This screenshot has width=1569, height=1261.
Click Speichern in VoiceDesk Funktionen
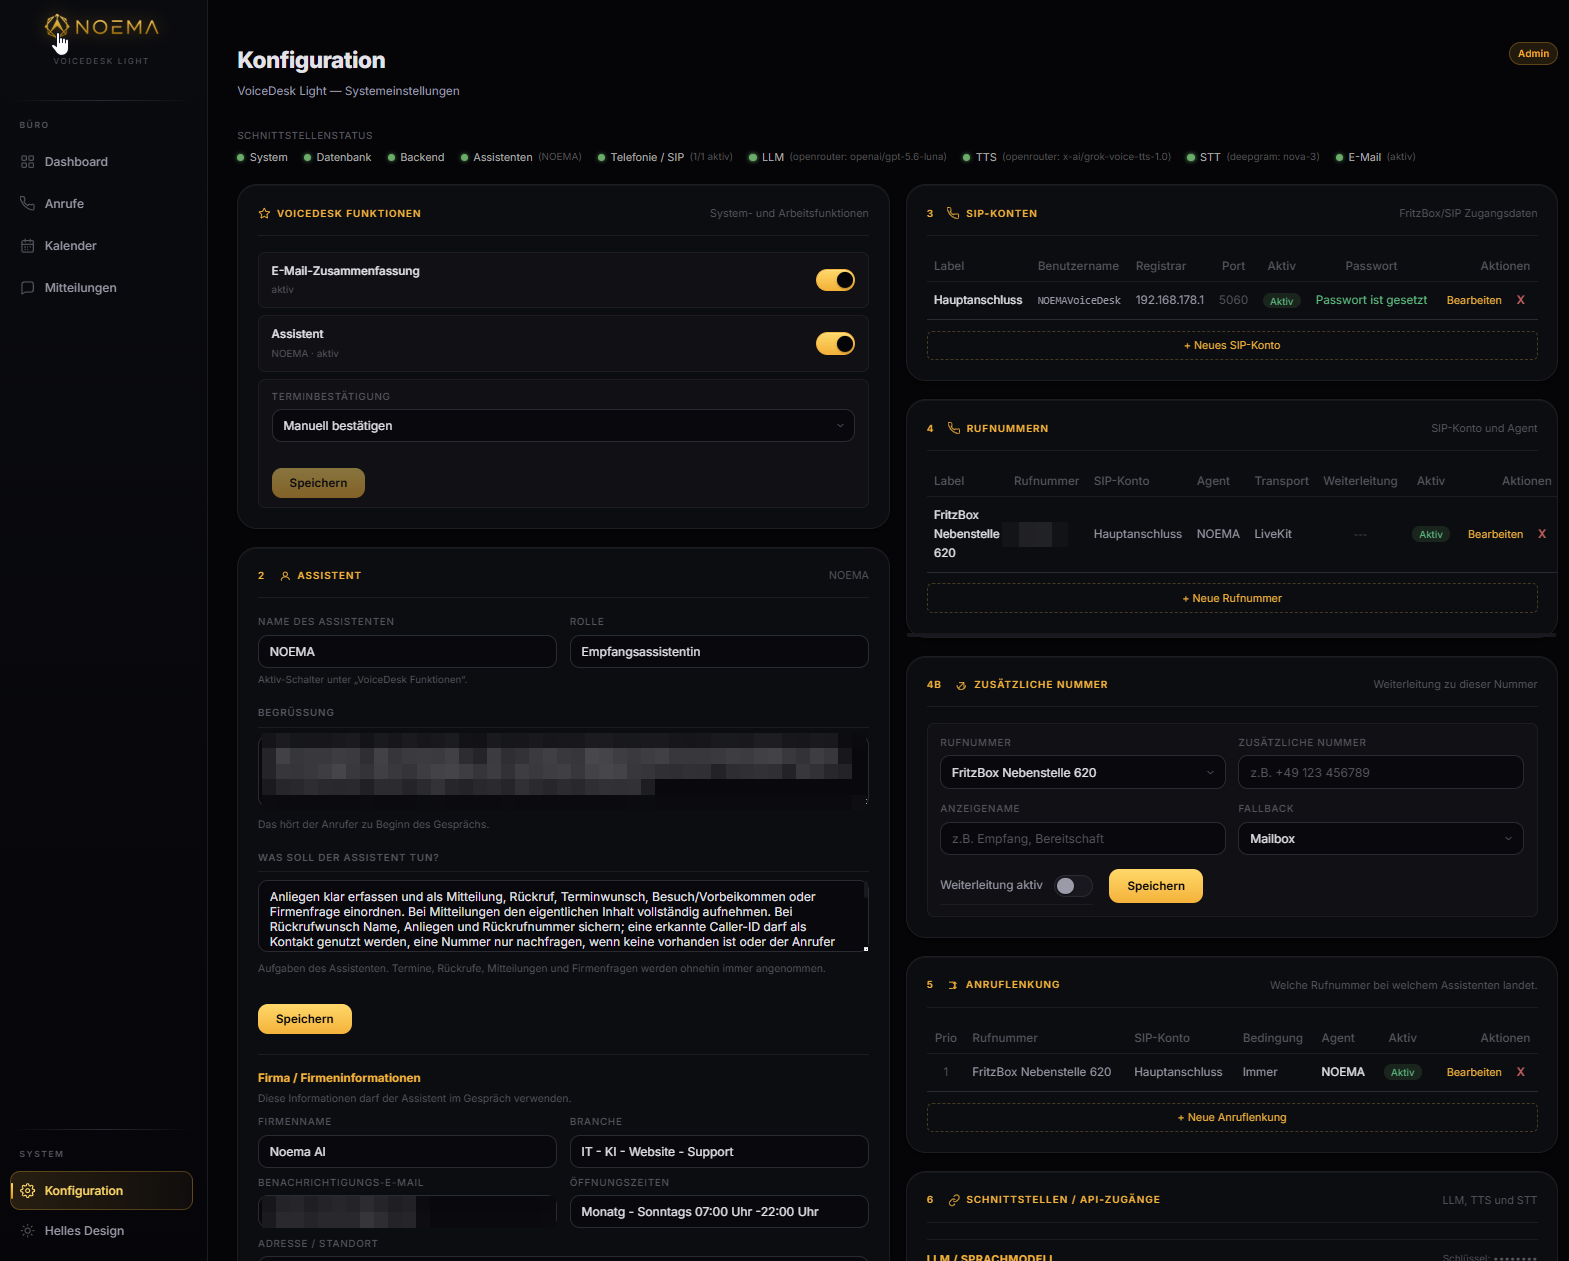click(x=318, y=483)
